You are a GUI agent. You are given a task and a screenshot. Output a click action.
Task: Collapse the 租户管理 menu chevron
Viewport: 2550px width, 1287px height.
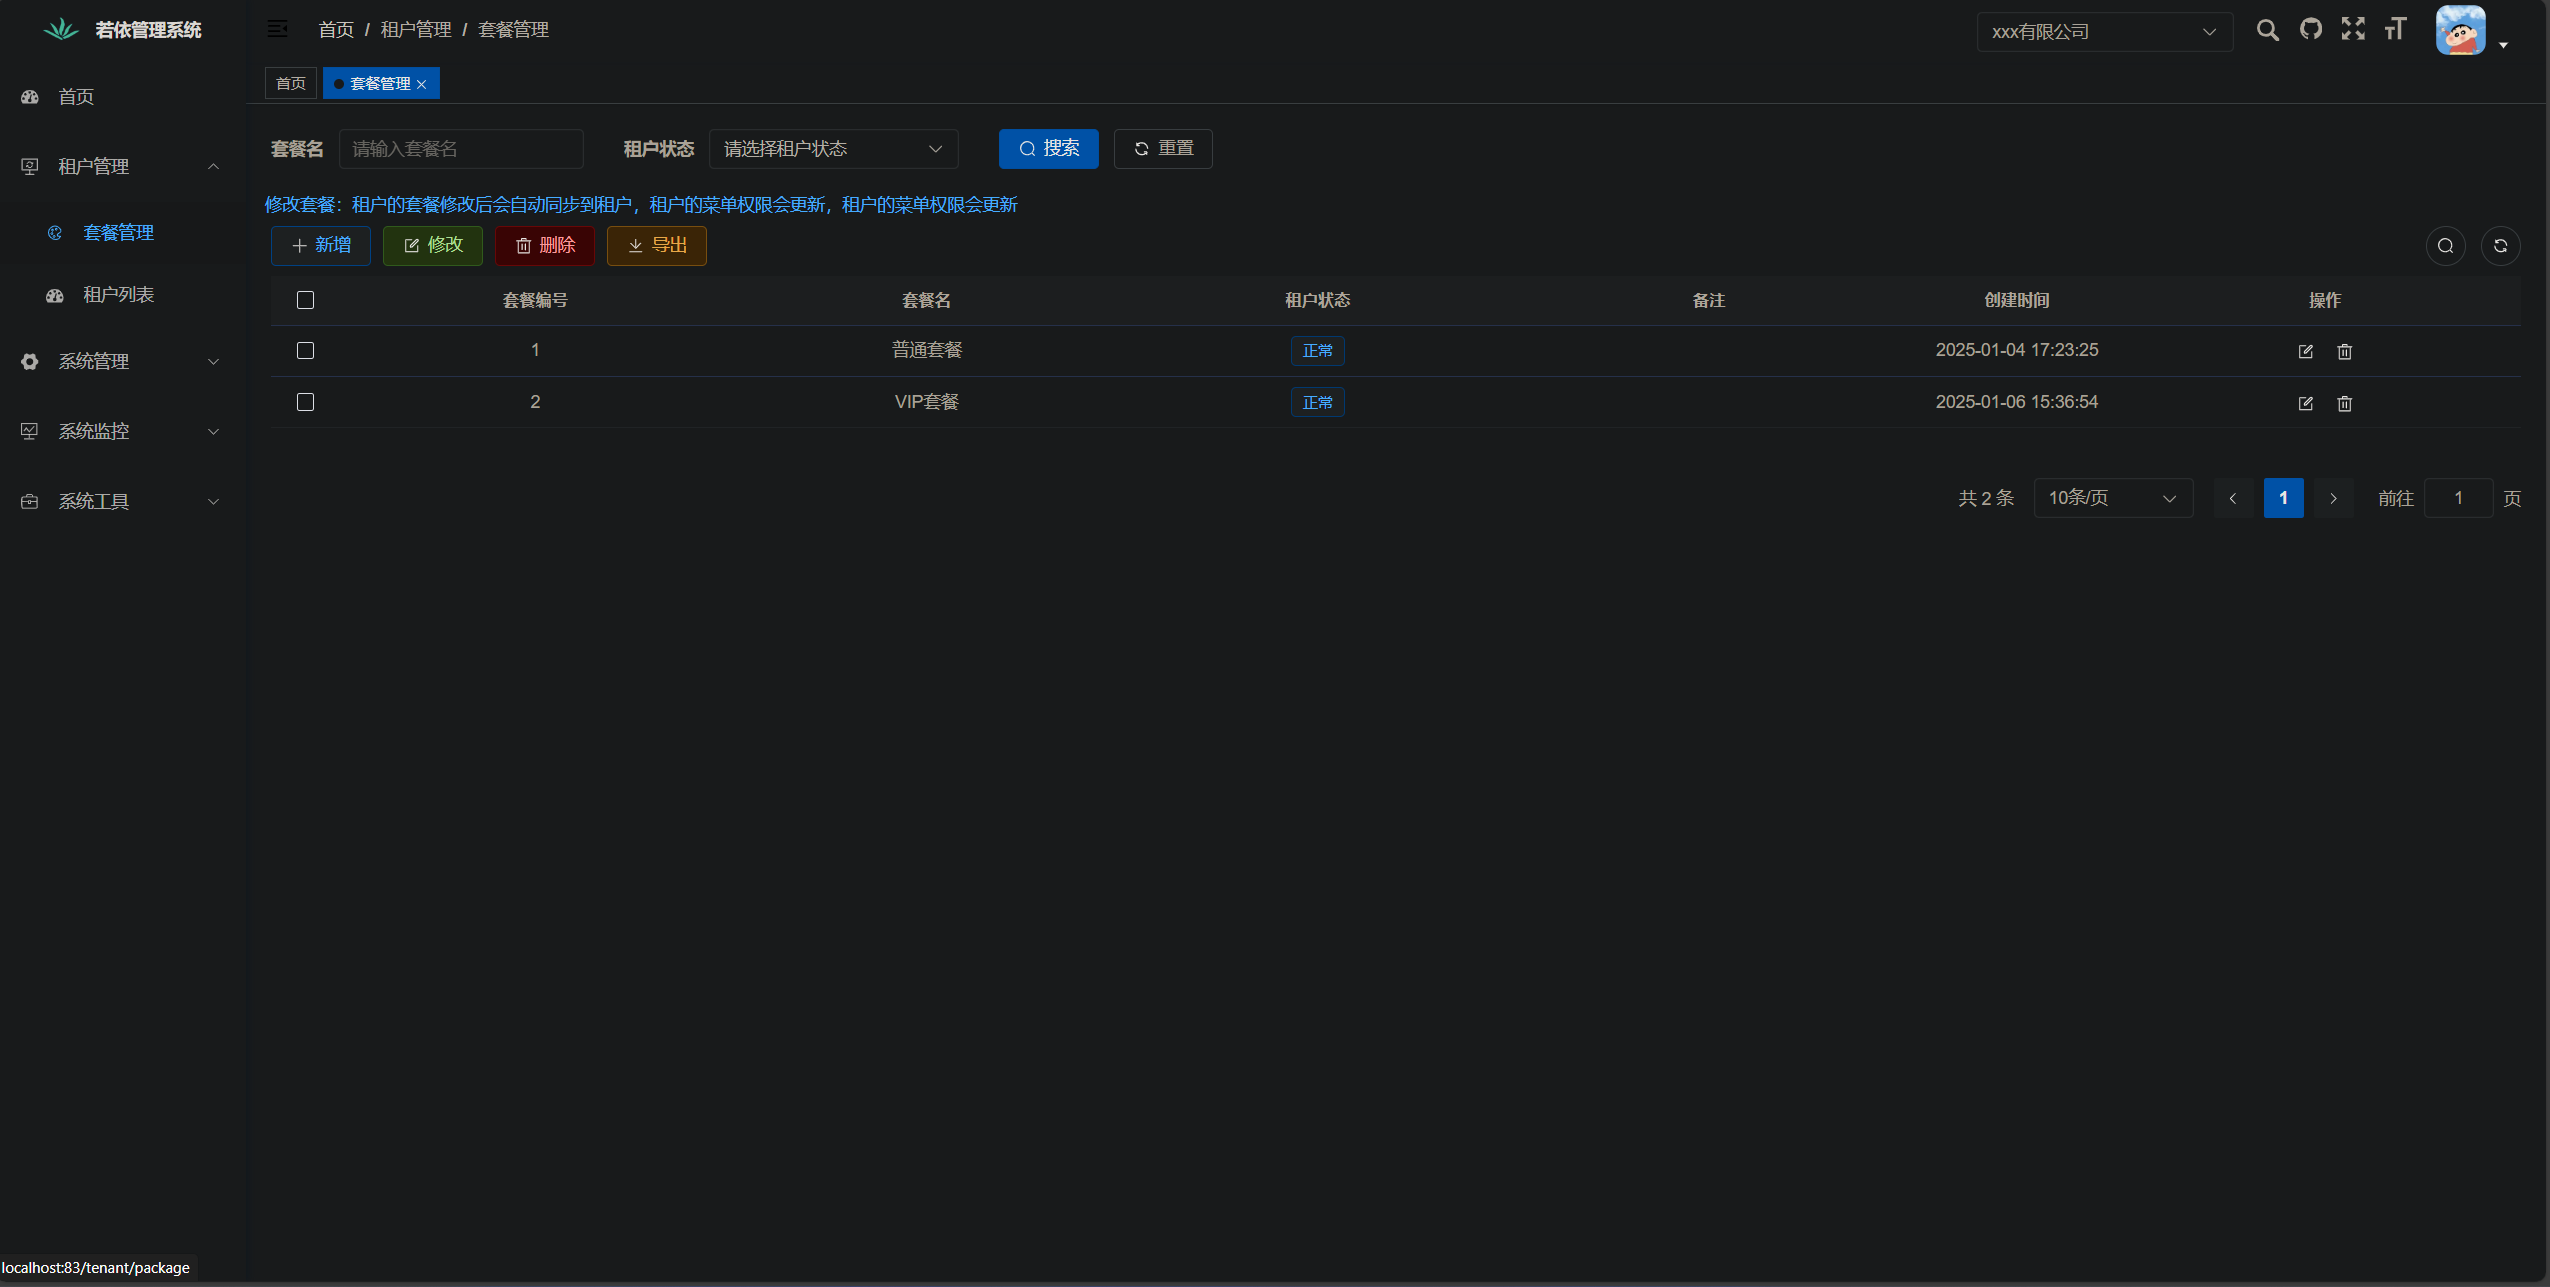tap(213, 166)
